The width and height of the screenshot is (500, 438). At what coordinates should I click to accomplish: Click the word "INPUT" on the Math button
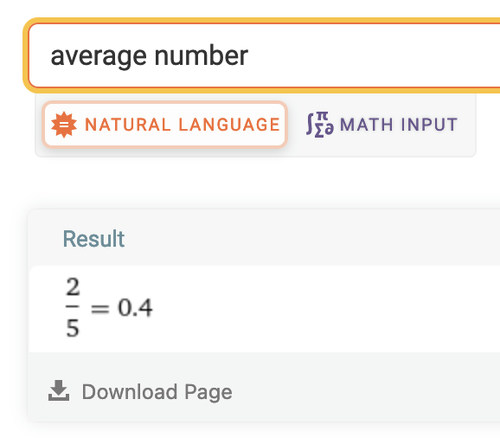tap(429, 125)
